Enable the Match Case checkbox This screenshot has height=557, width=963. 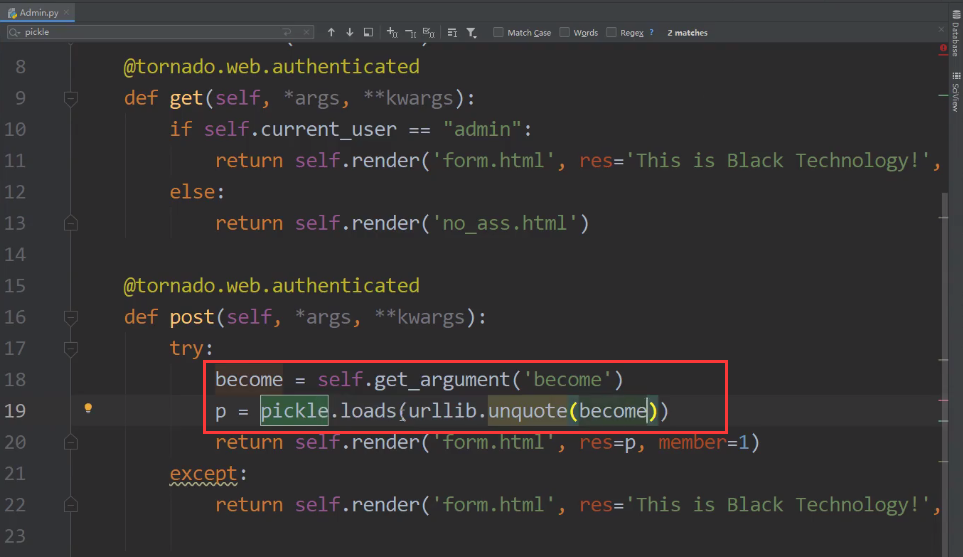499,32
